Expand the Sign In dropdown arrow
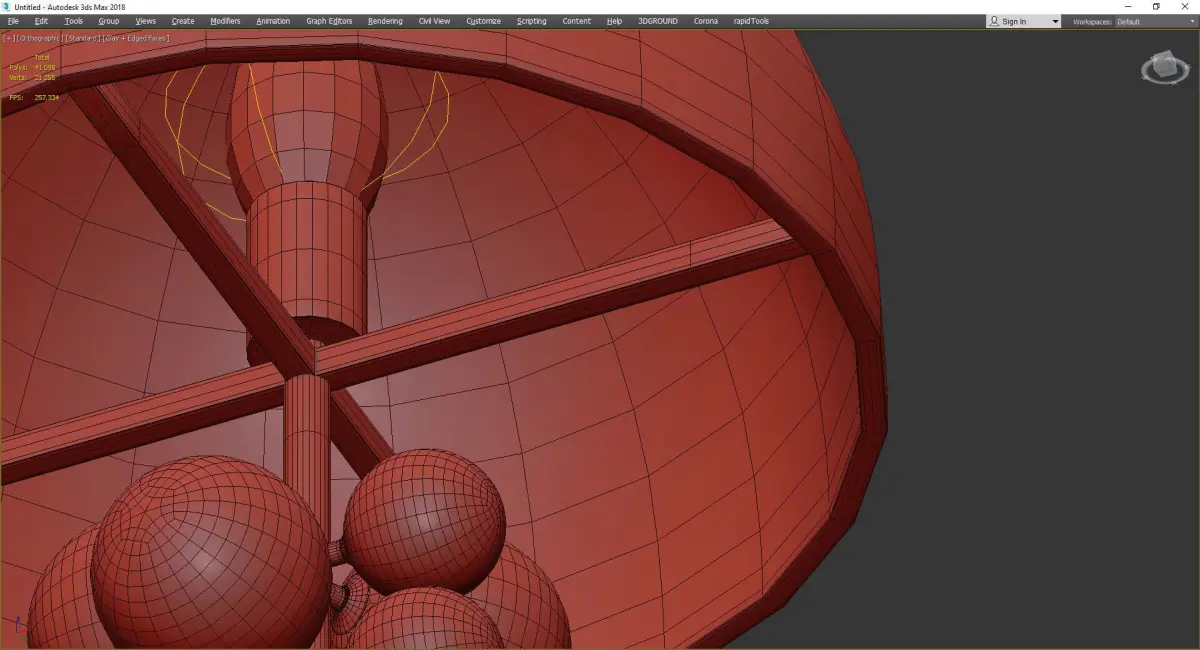The height and width of the screenshot is (650, 1200). click(1055, 22)
